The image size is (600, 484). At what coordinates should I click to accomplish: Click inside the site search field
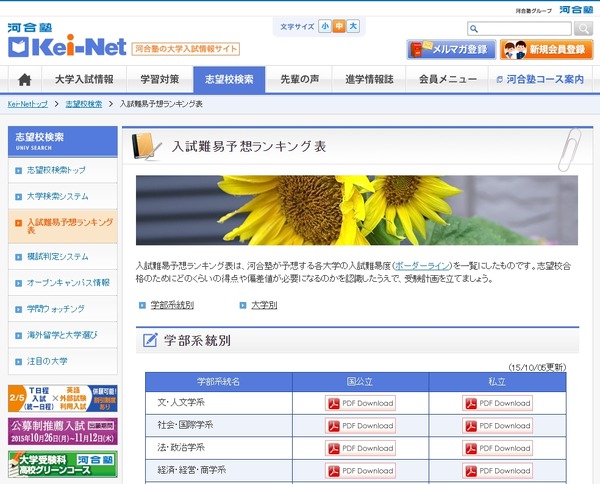(519, 29)
